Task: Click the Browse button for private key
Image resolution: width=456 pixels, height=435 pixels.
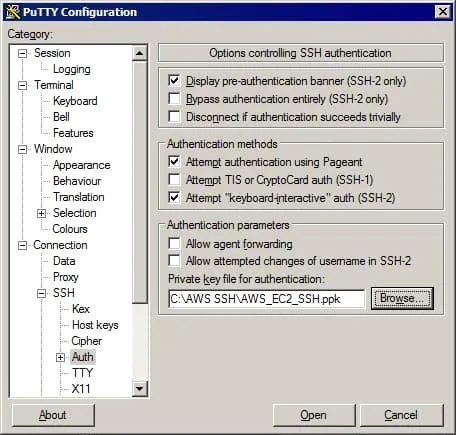Action: coord(402,298)
